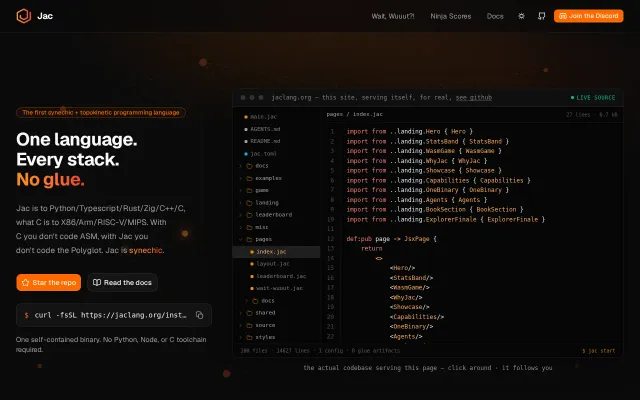The height and width of the screenshot is (400, 640).
Task: Expand the styles folder chevron
Action: pyautogui.click(x=240, y=337)
